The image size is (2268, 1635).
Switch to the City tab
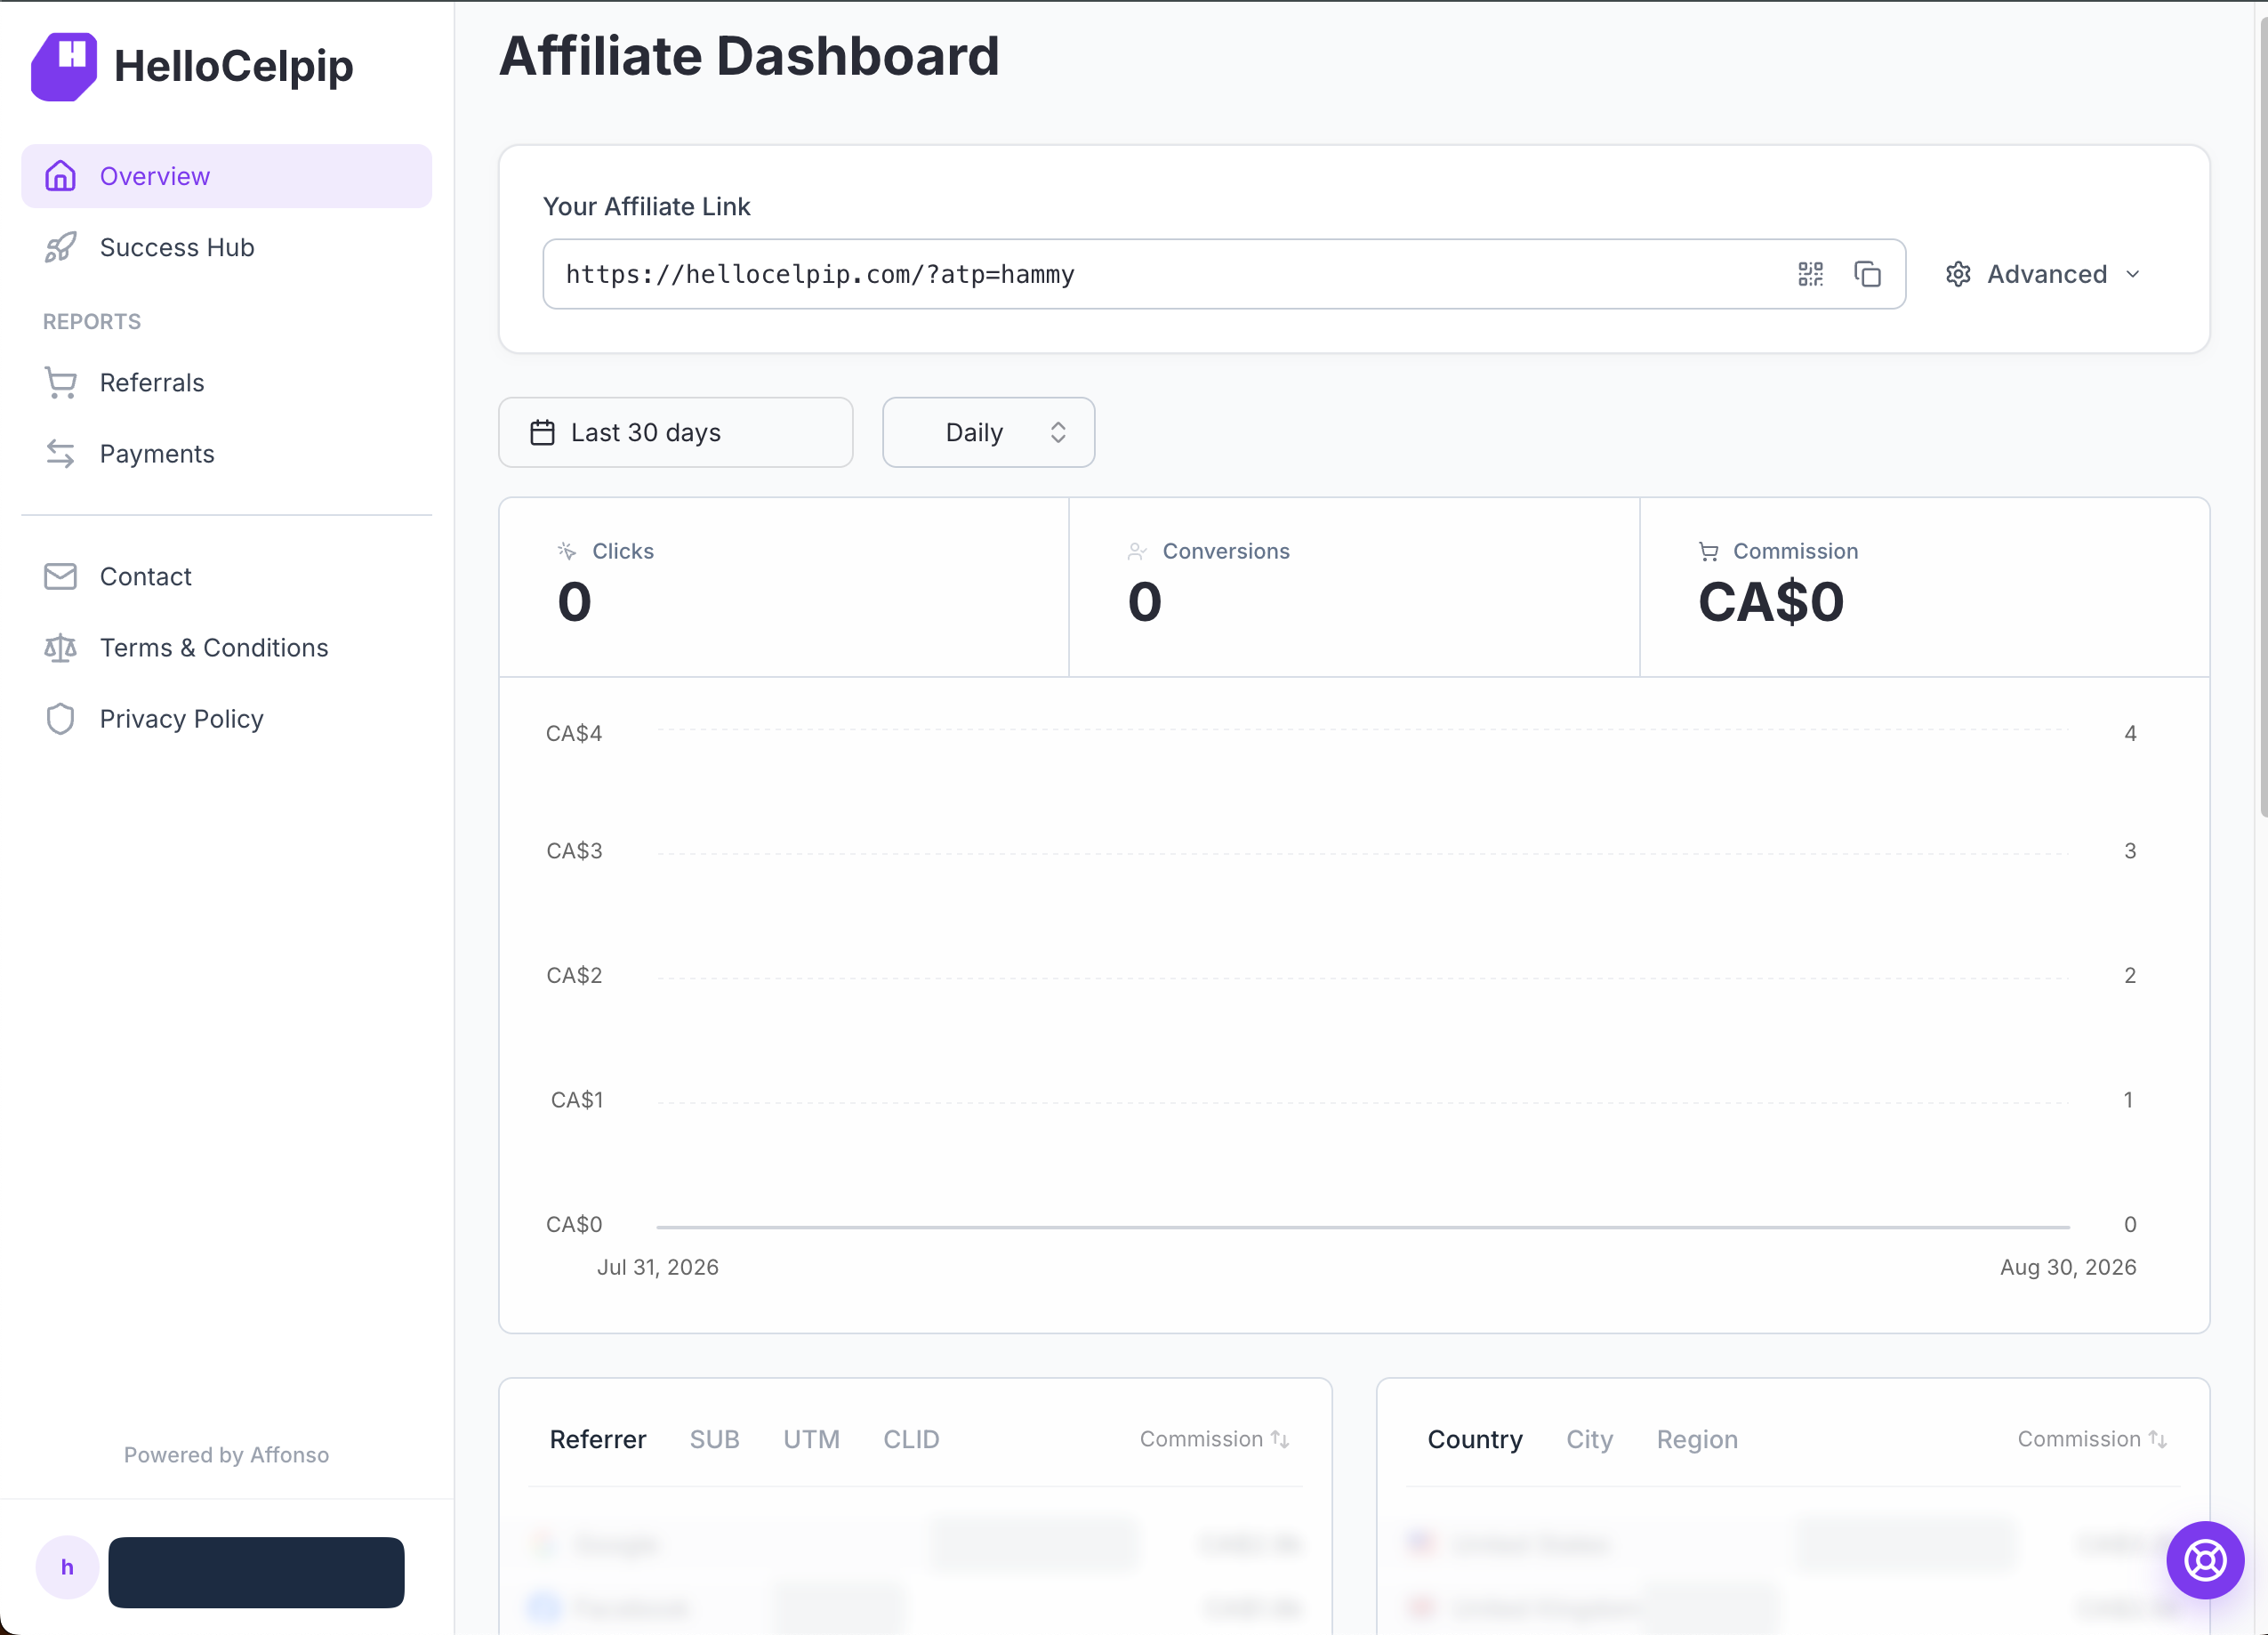(x=1589, y=1439)
